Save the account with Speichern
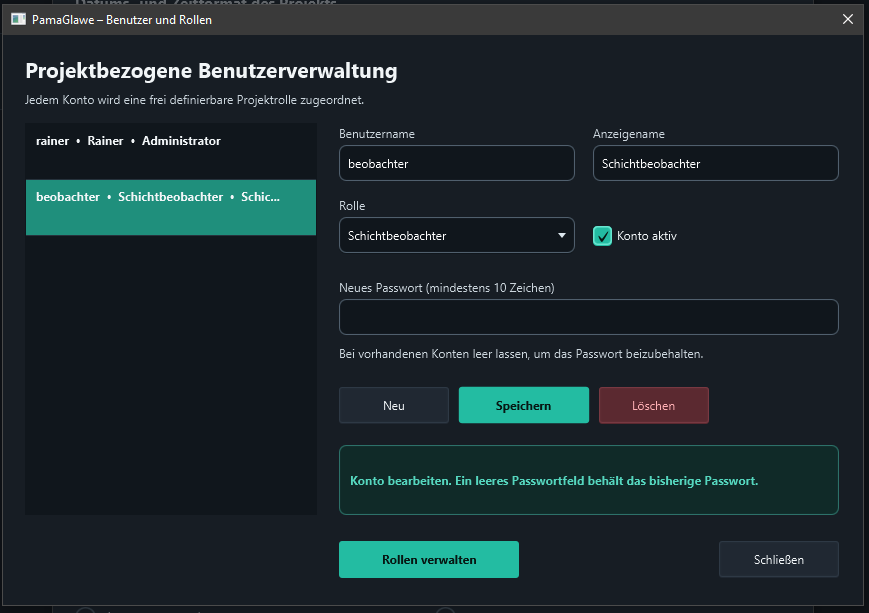 524,405
